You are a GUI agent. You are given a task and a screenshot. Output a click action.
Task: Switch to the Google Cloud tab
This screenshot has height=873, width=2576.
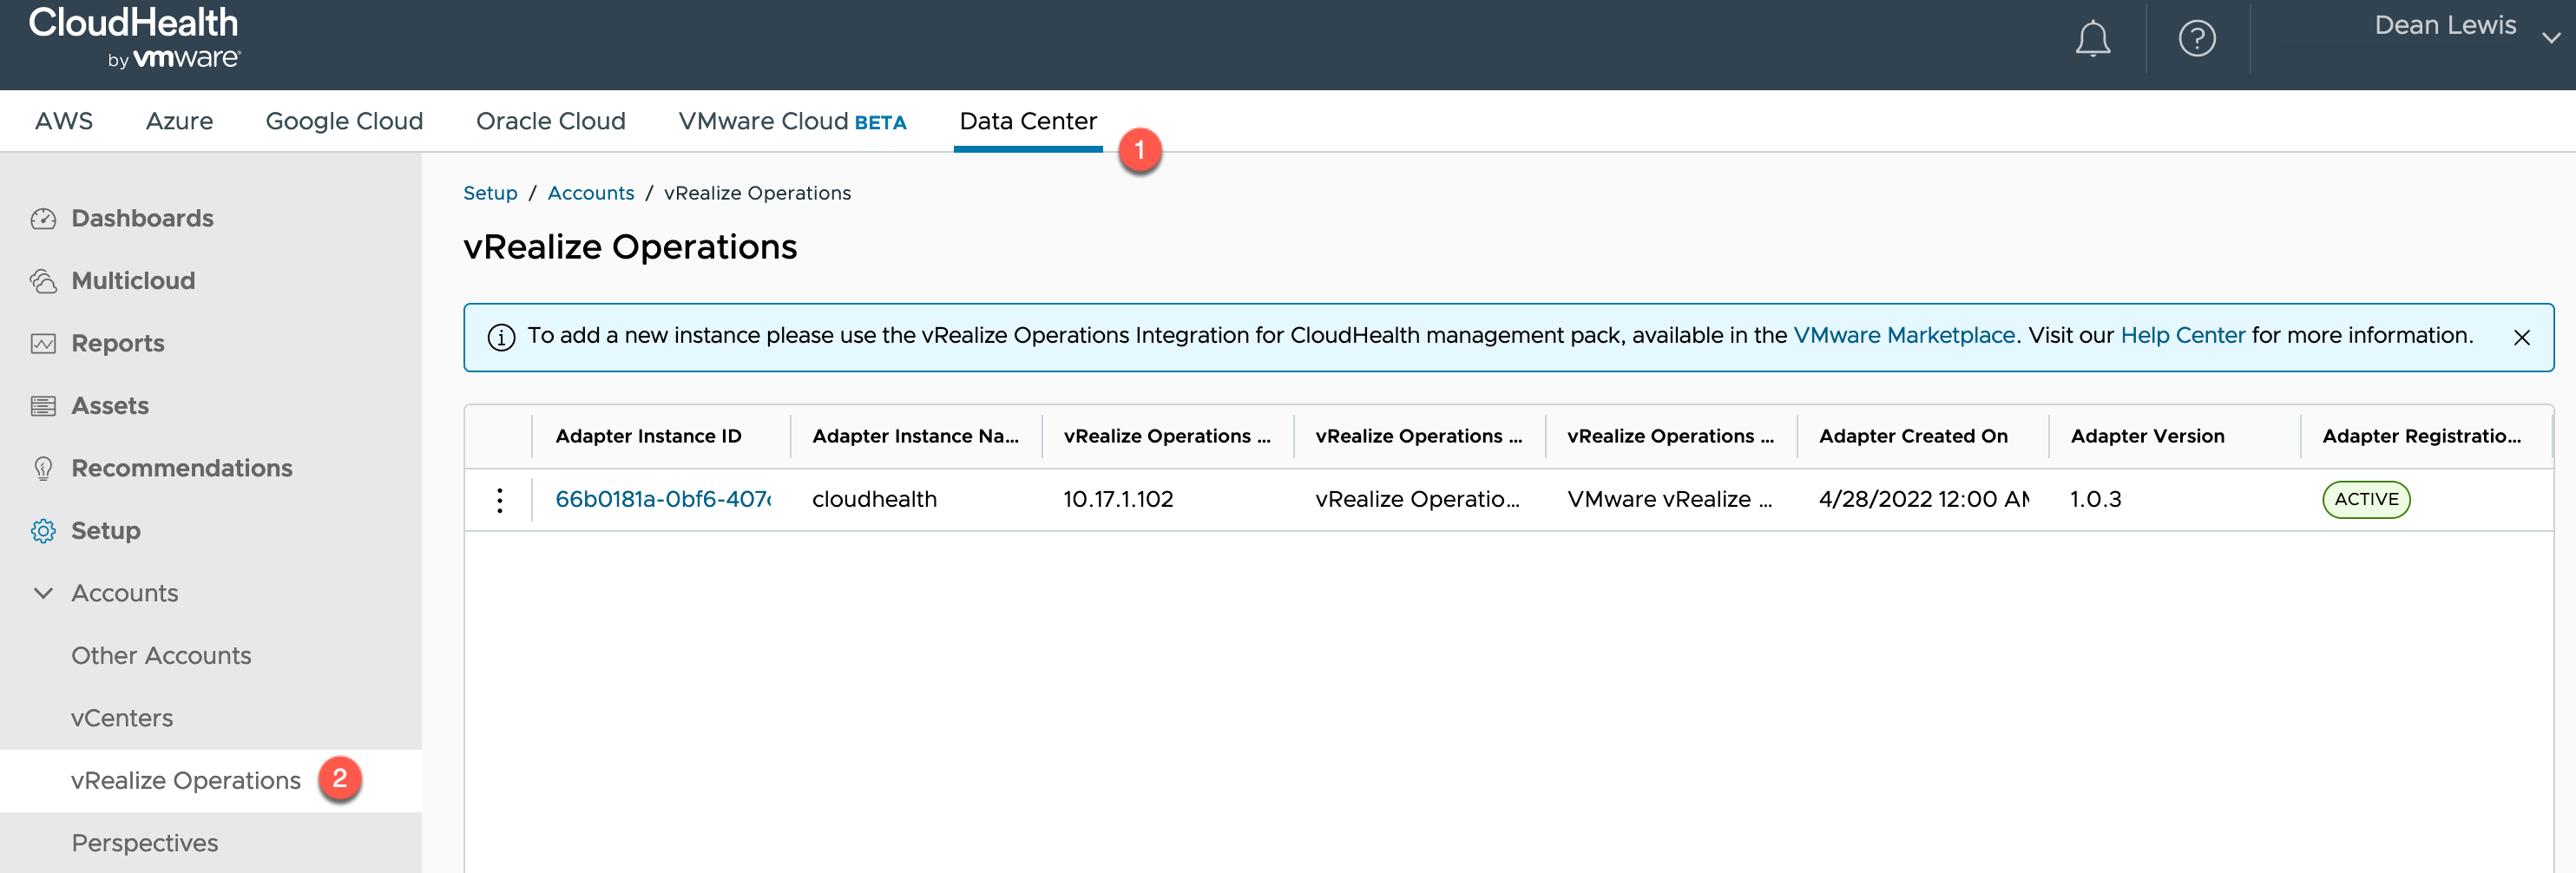(x=344, y=121)
